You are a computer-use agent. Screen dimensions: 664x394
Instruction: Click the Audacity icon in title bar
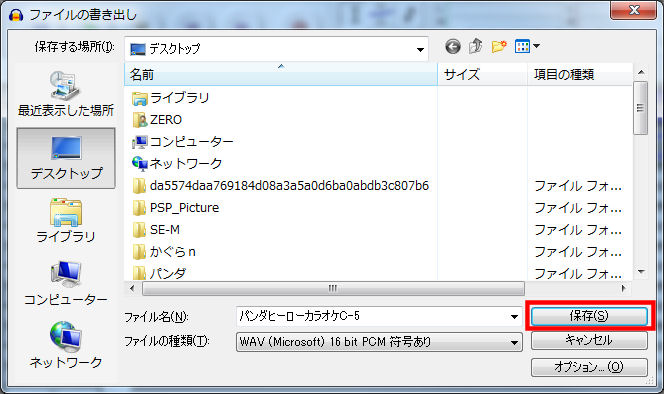(x=16, y=15)
